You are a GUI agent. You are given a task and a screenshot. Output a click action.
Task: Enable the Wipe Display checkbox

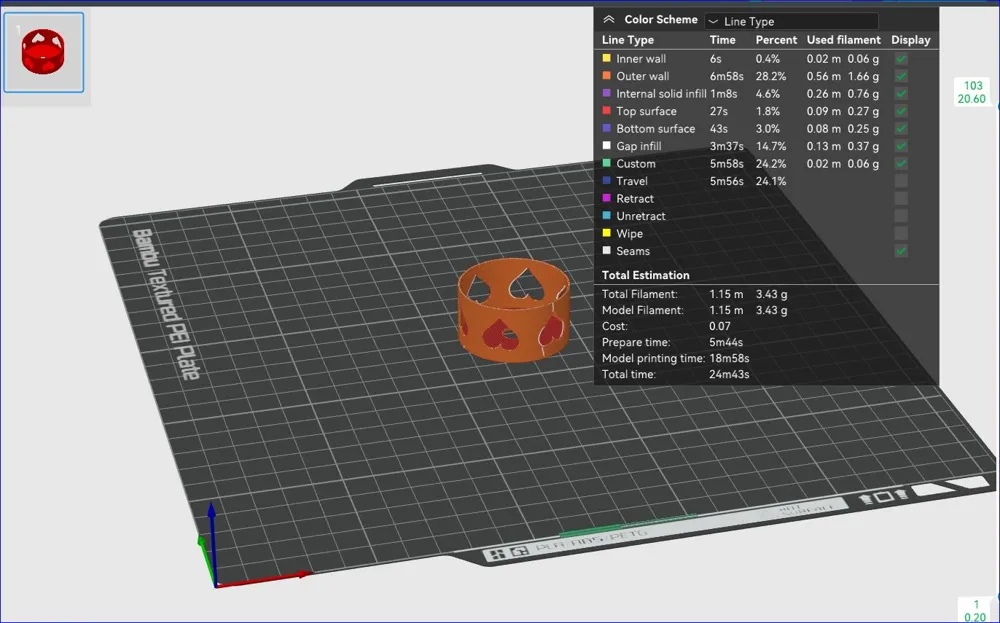point(901,233)
